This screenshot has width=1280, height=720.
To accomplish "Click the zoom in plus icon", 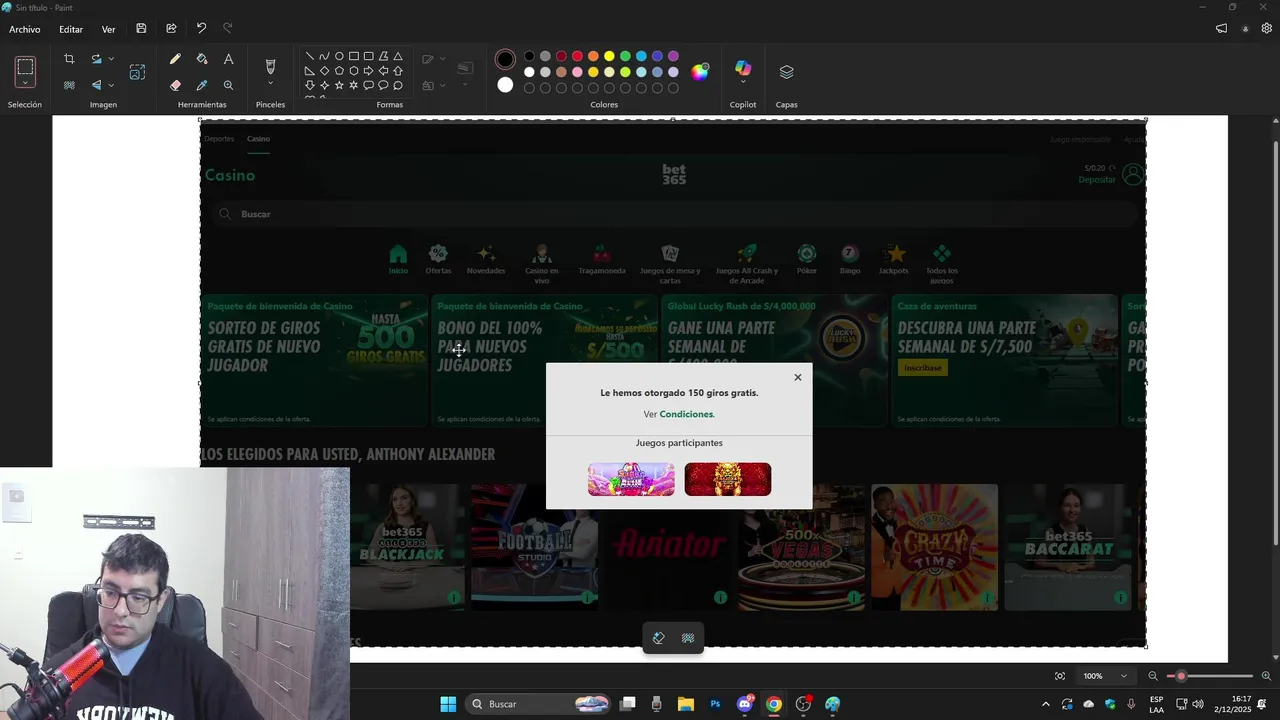I will 1266,676.
